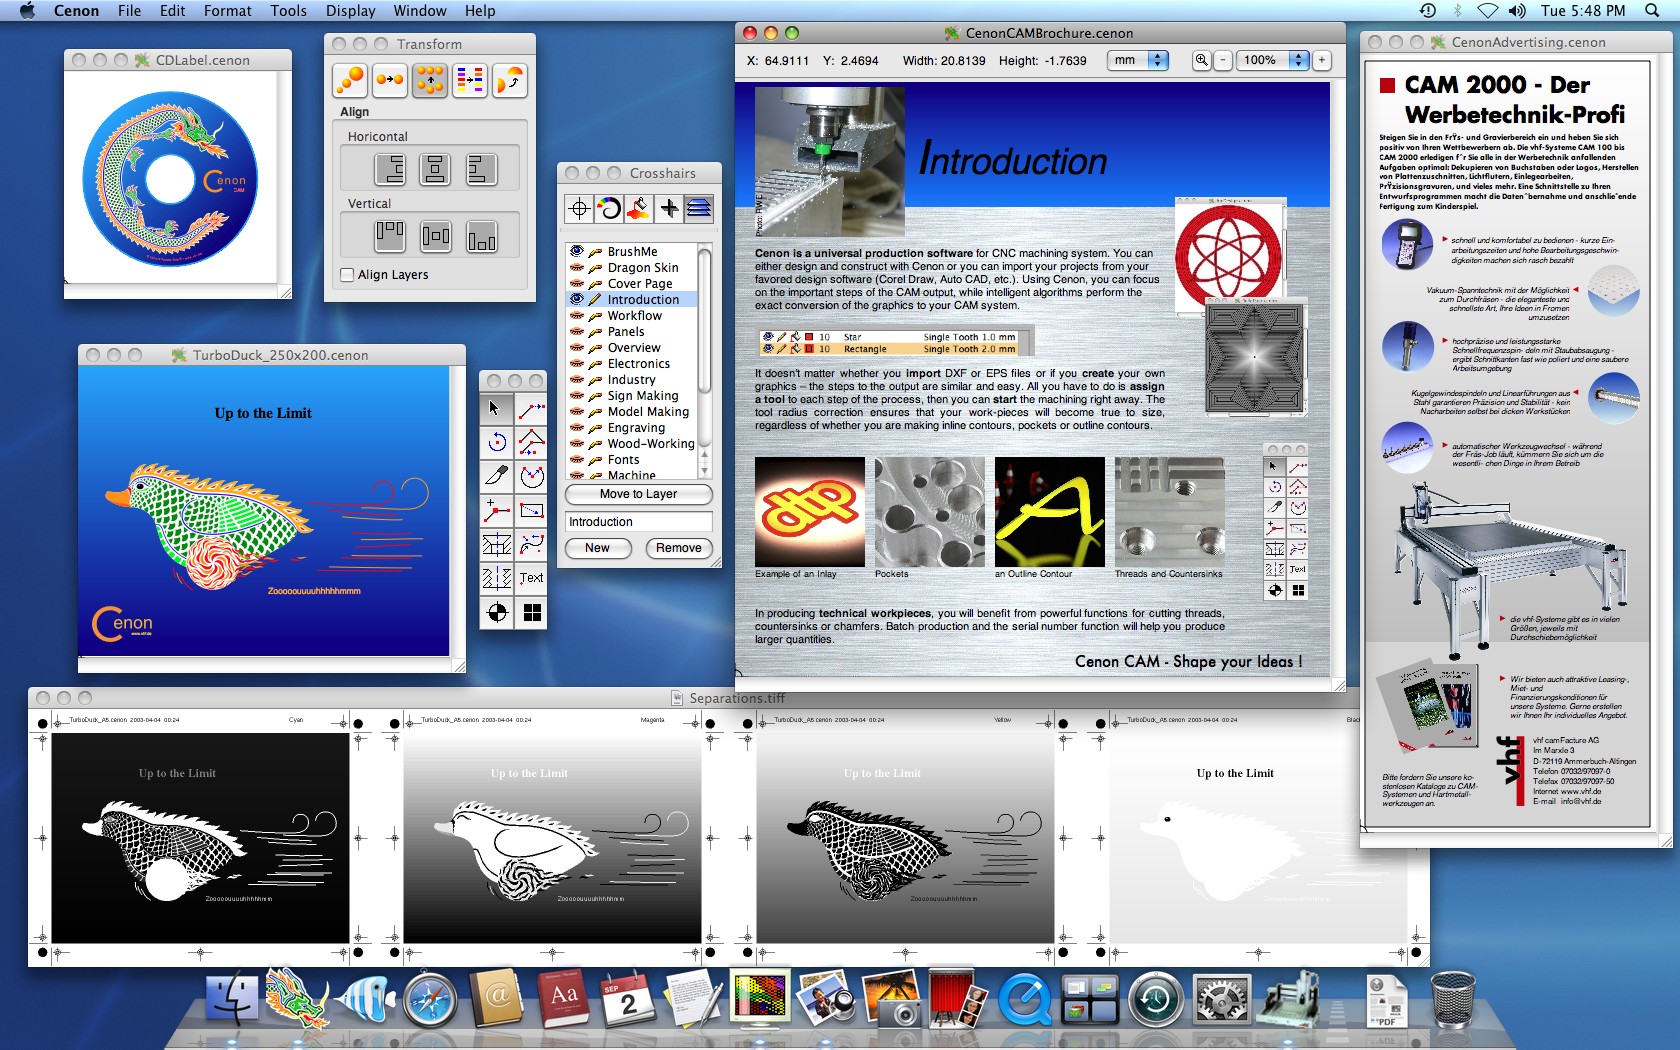Open the Format menu
The width and height of the screenshot is (1680, 1050).
[x=227, y=11]
